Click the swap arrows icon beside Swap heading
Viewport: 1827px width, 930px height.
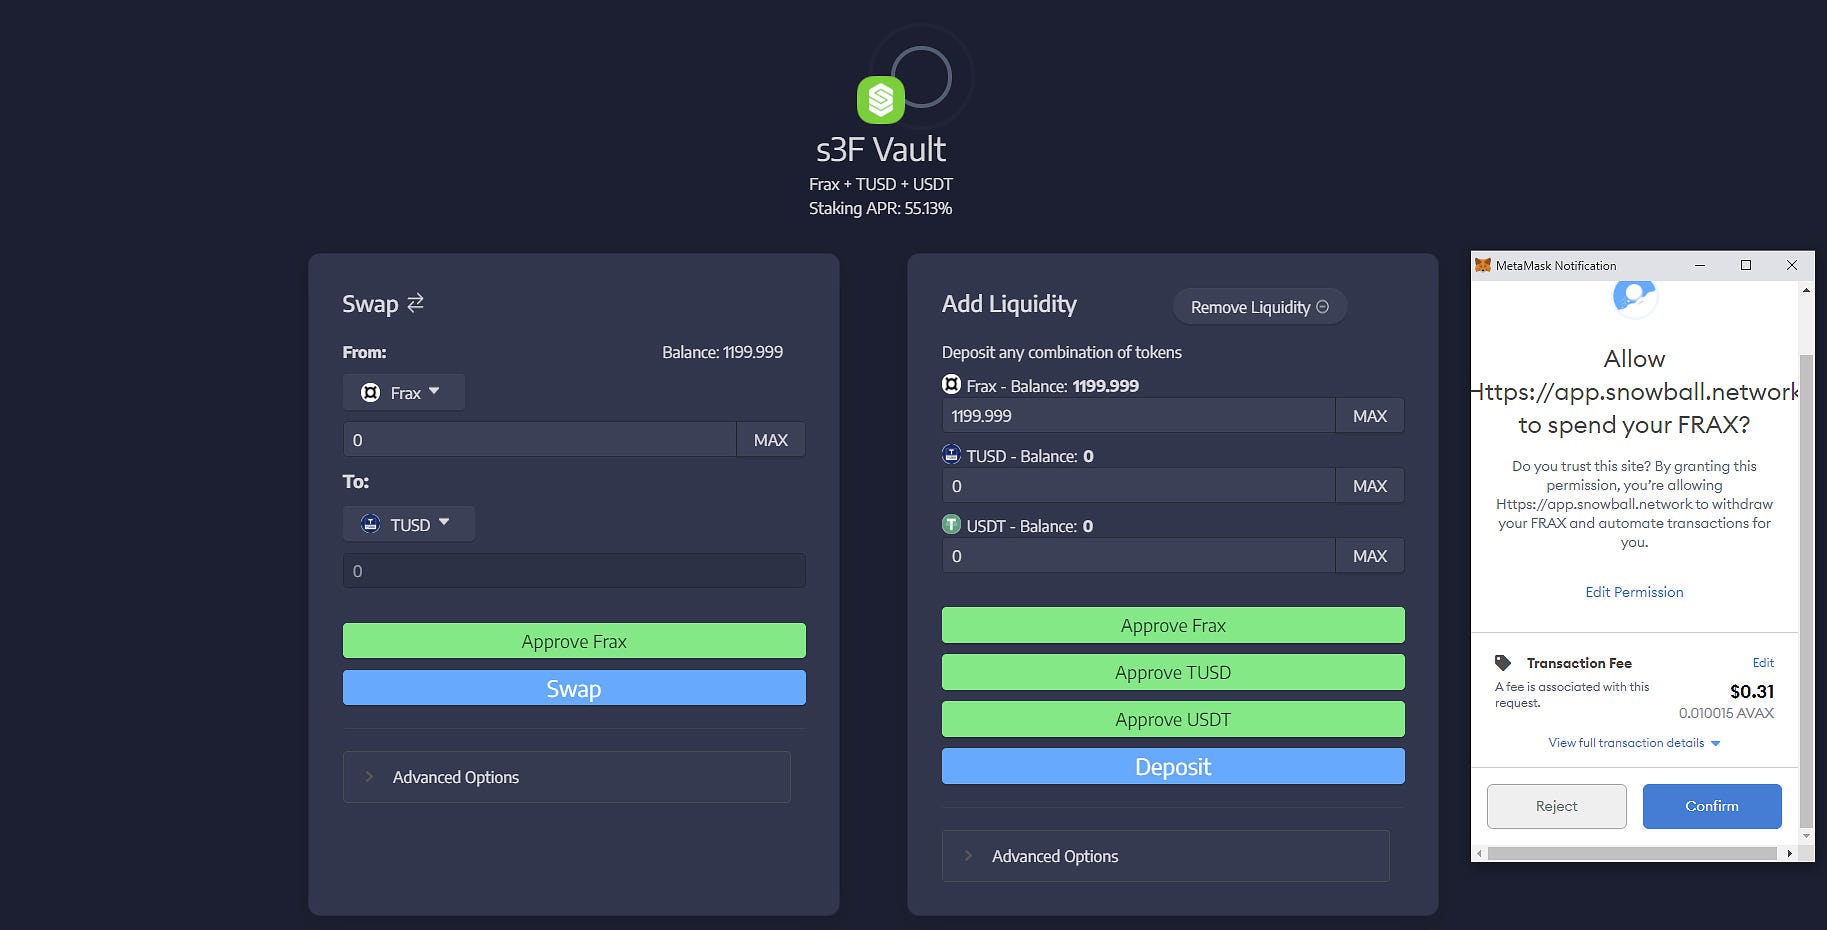point(415,302)
